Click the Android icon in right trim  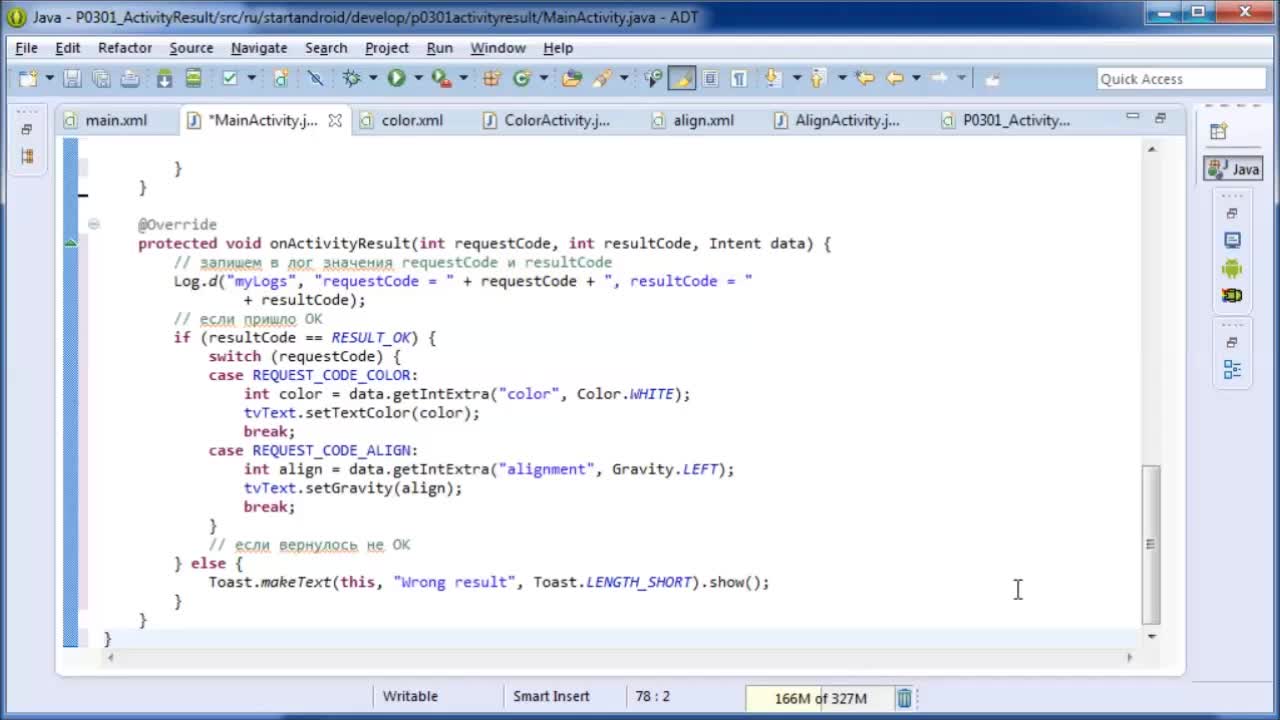[x=1232, y=268]
